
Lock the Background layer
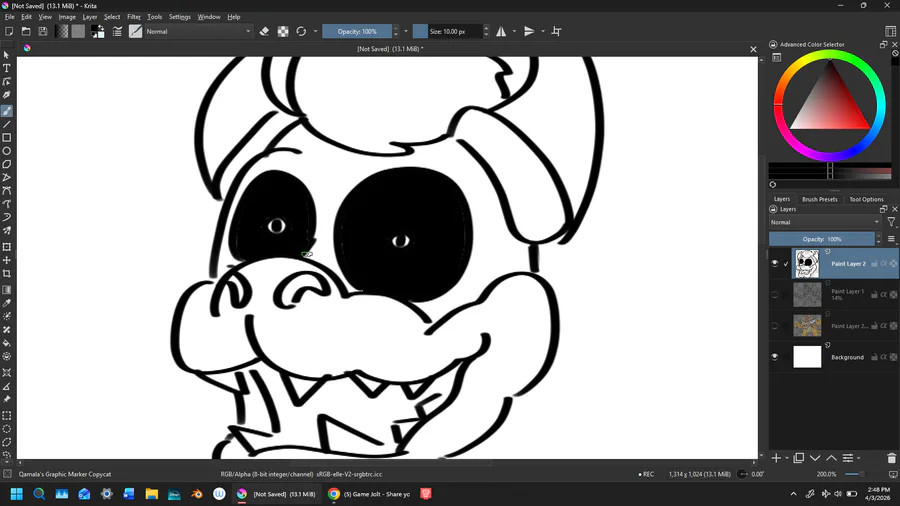tap(874, 357)
